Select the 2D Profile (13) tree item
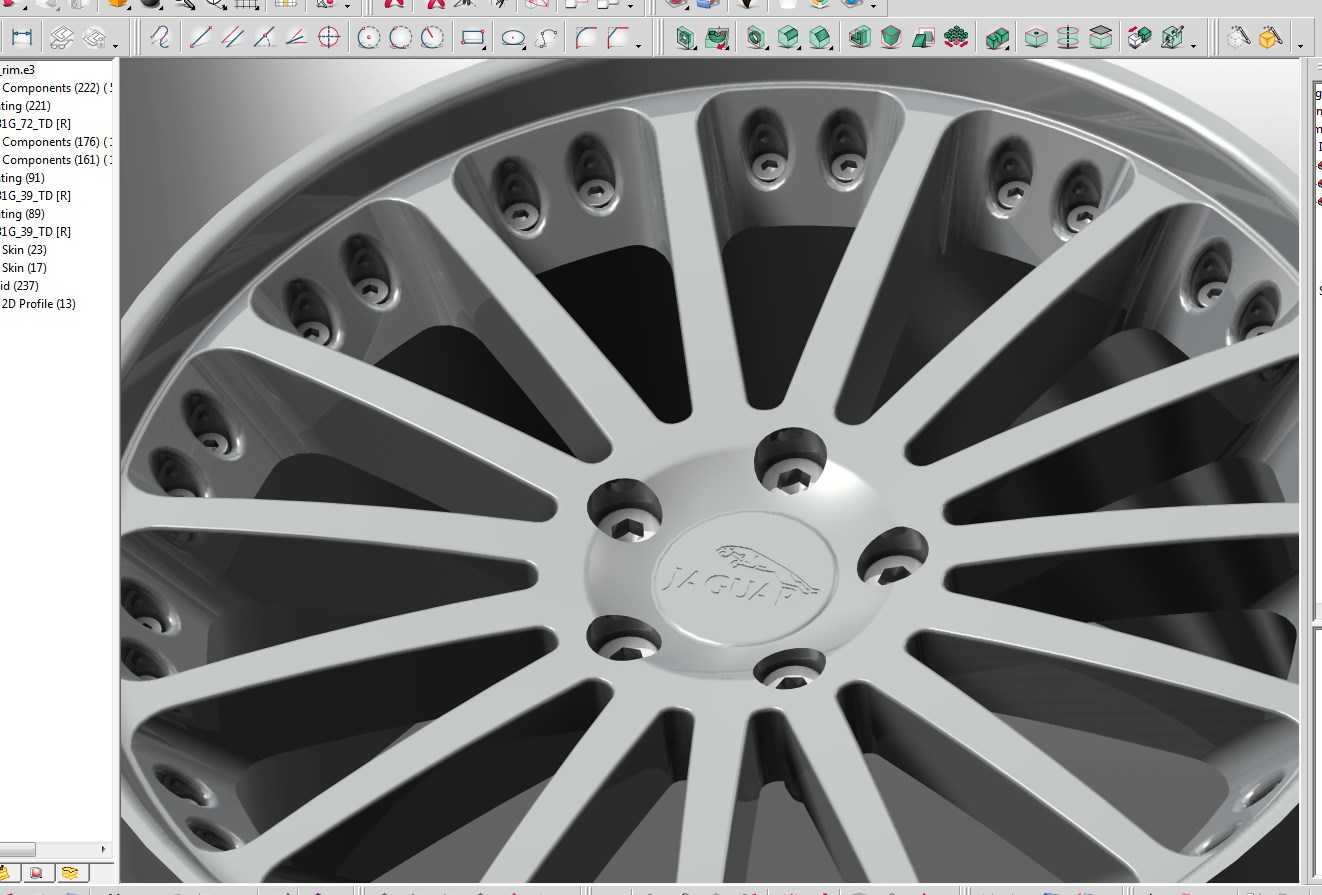 pyautogui.click(x=39, y=304)
